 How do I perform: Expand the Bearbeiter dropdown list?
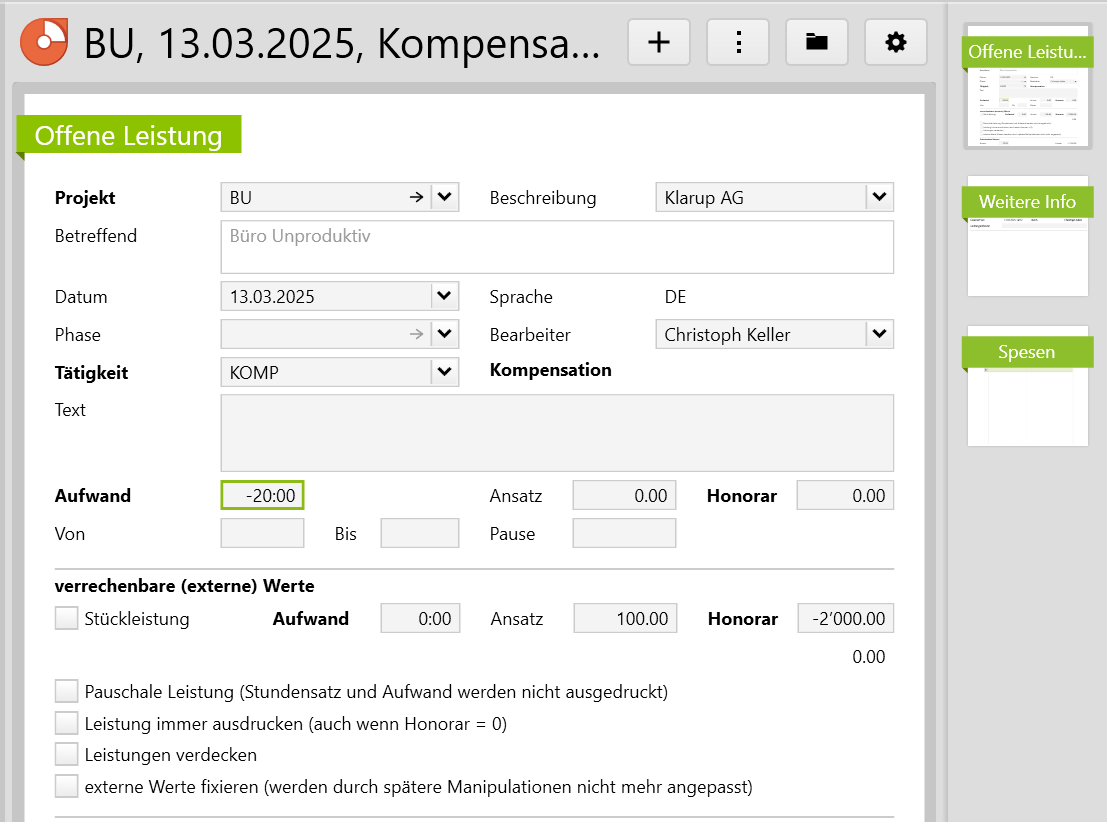click(x=879, y=334)
